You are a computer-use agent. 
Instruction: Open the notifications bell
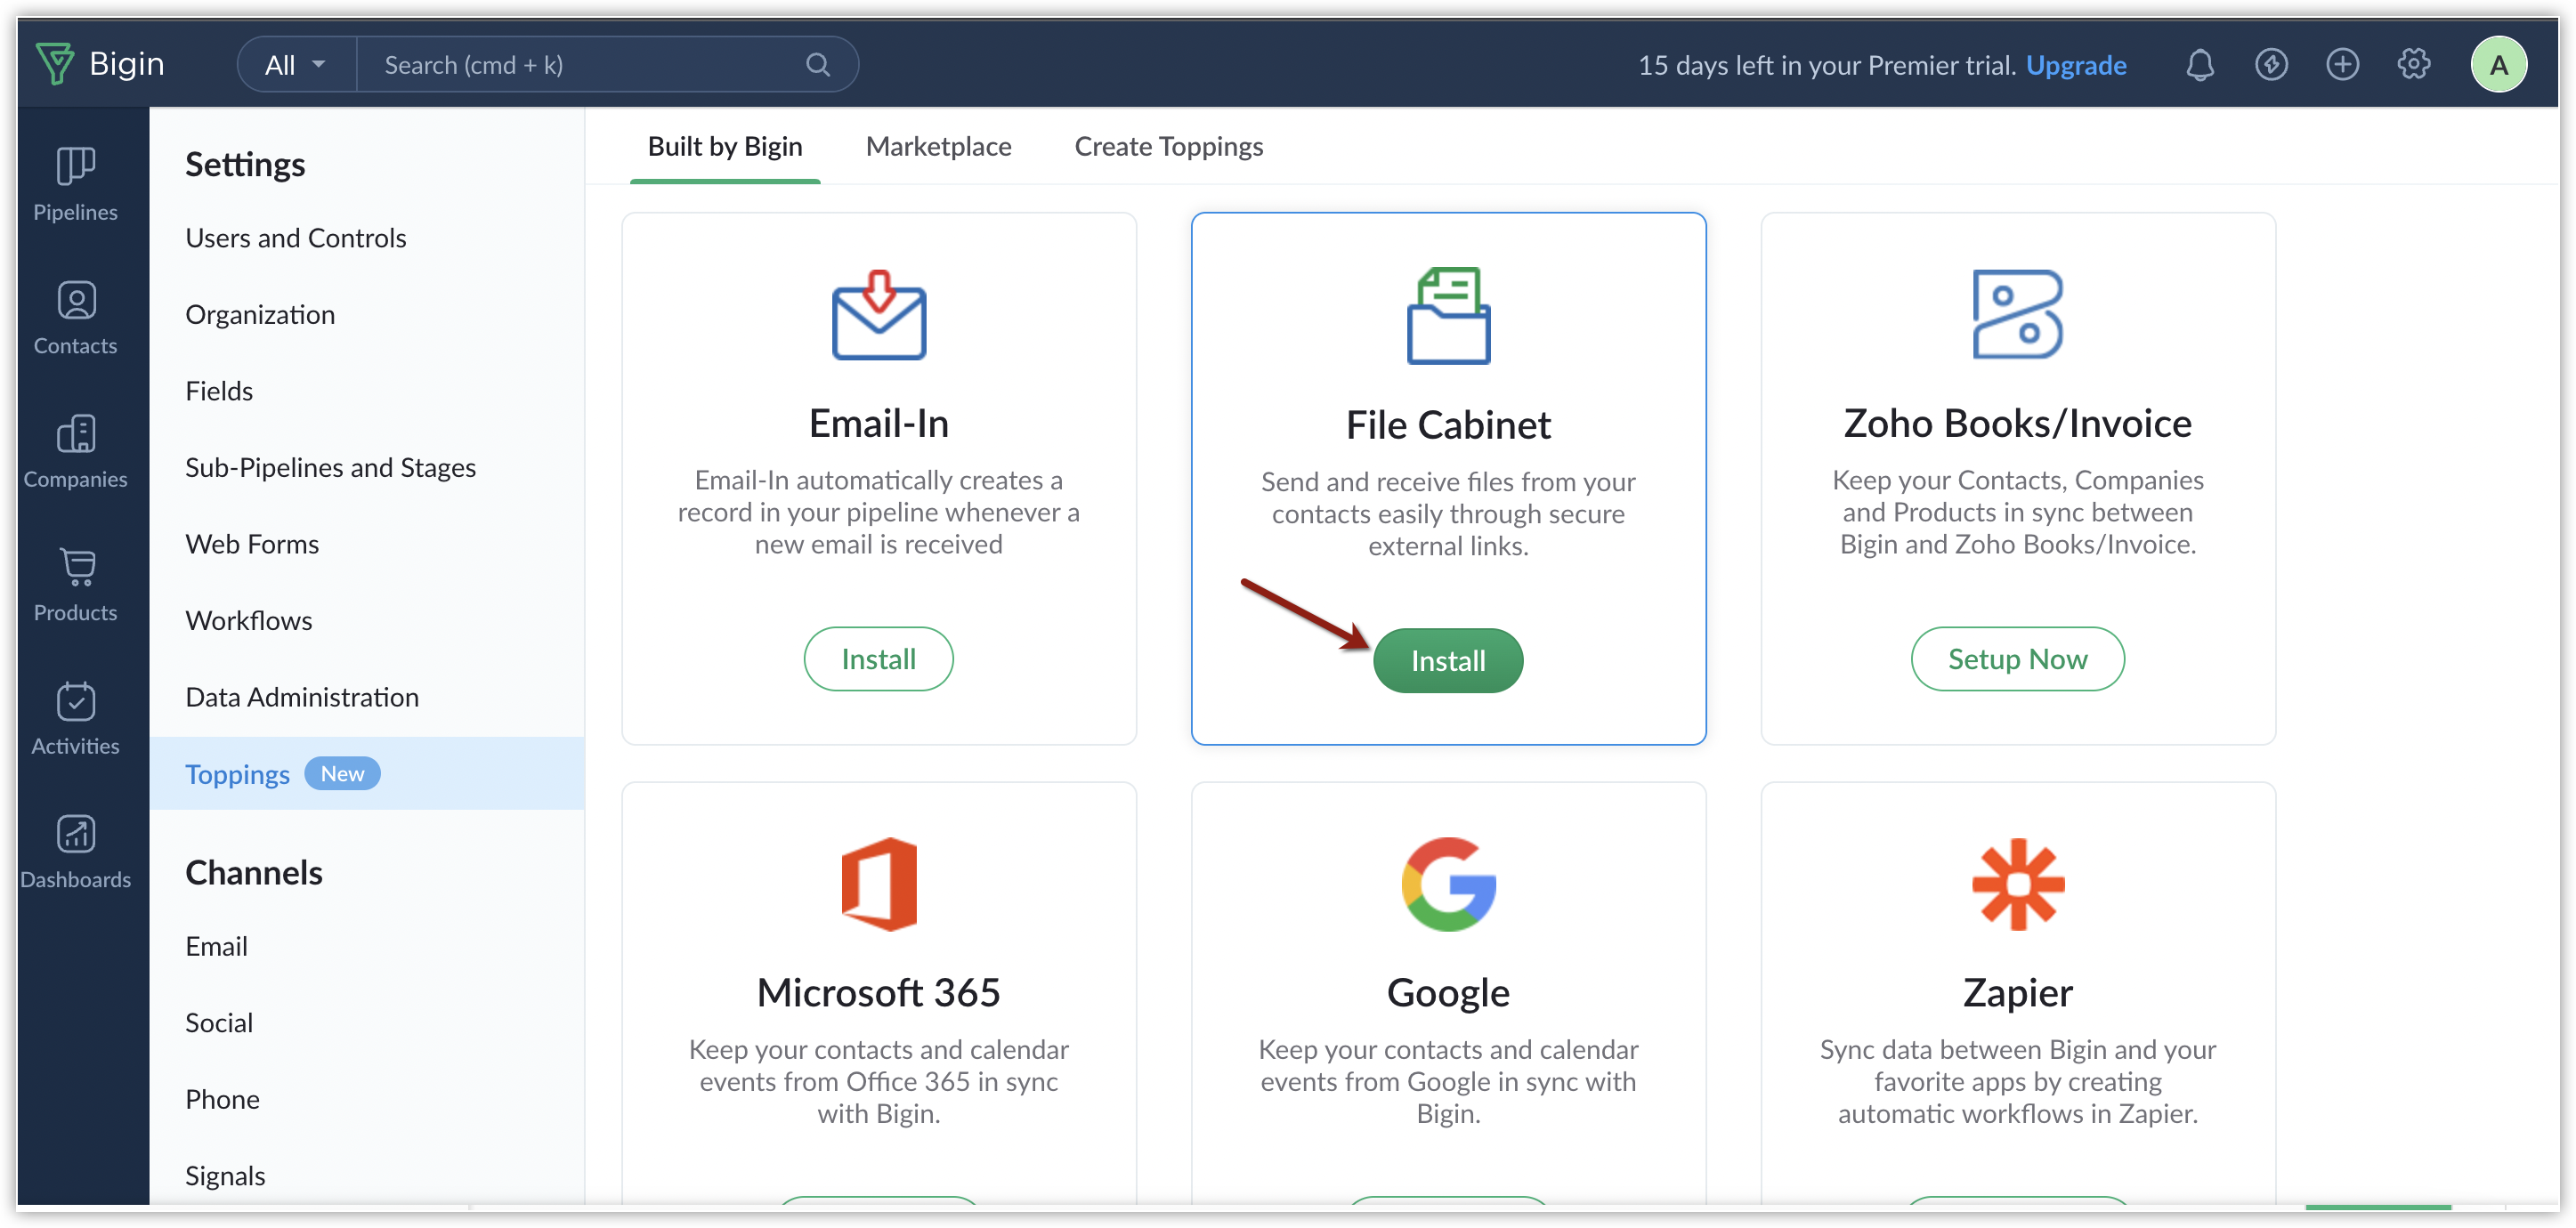[2199, 65]
